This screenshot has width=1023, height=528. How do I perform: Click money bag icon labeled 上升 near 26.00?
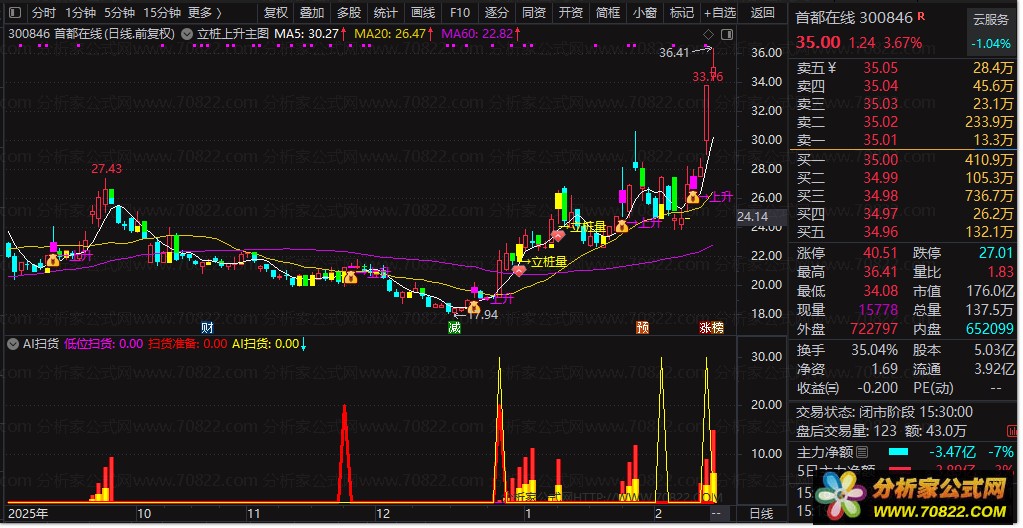click(x=693, y=196)
